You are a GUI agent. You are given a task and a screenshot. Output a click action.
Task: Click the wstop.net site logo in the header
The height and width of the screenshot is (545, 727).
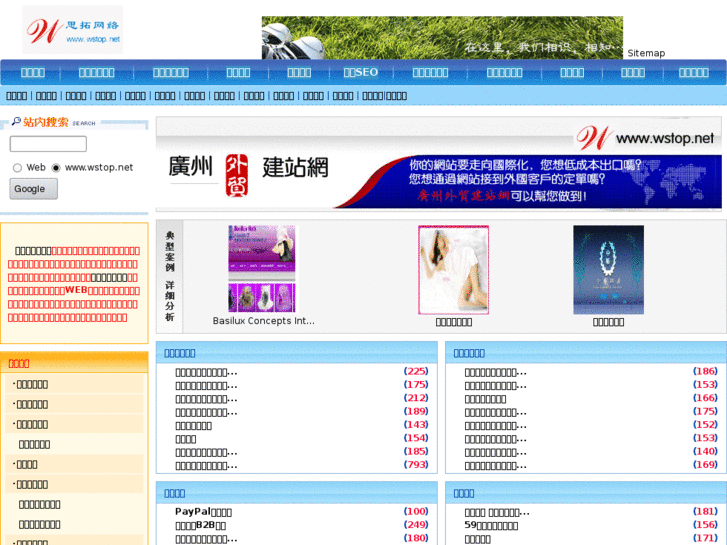click(x=73, y=30)
